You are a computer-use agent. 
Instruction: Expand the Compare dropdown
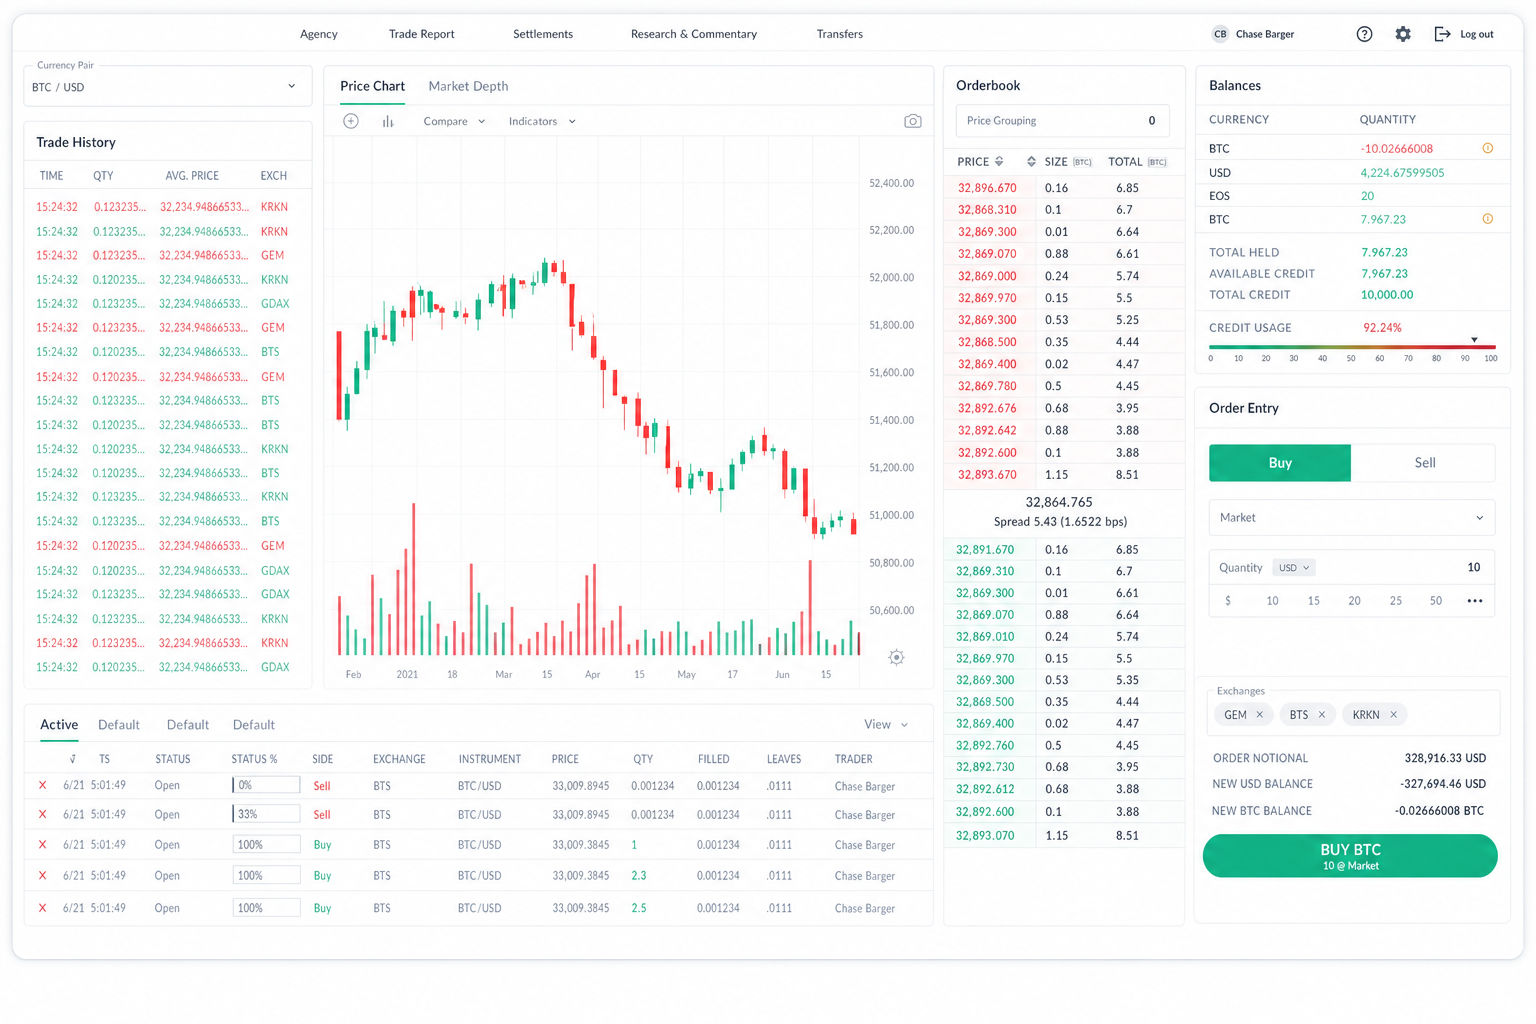point(454,121)
